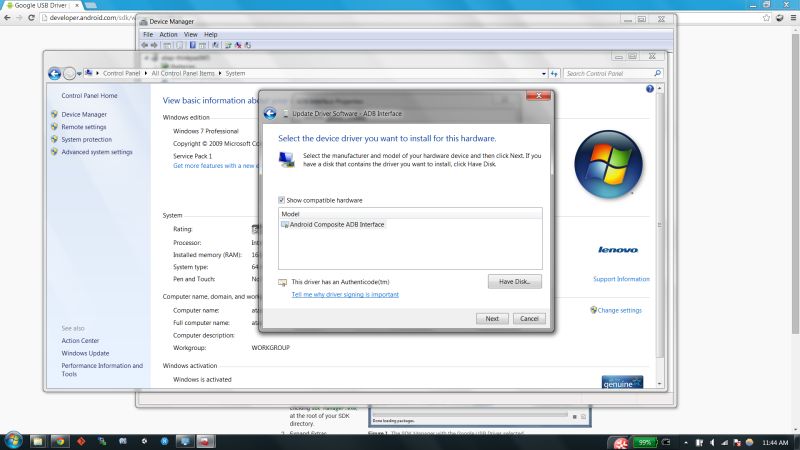Click the Have Disk... button
This screenshot has height=450, width=800.
514,282
